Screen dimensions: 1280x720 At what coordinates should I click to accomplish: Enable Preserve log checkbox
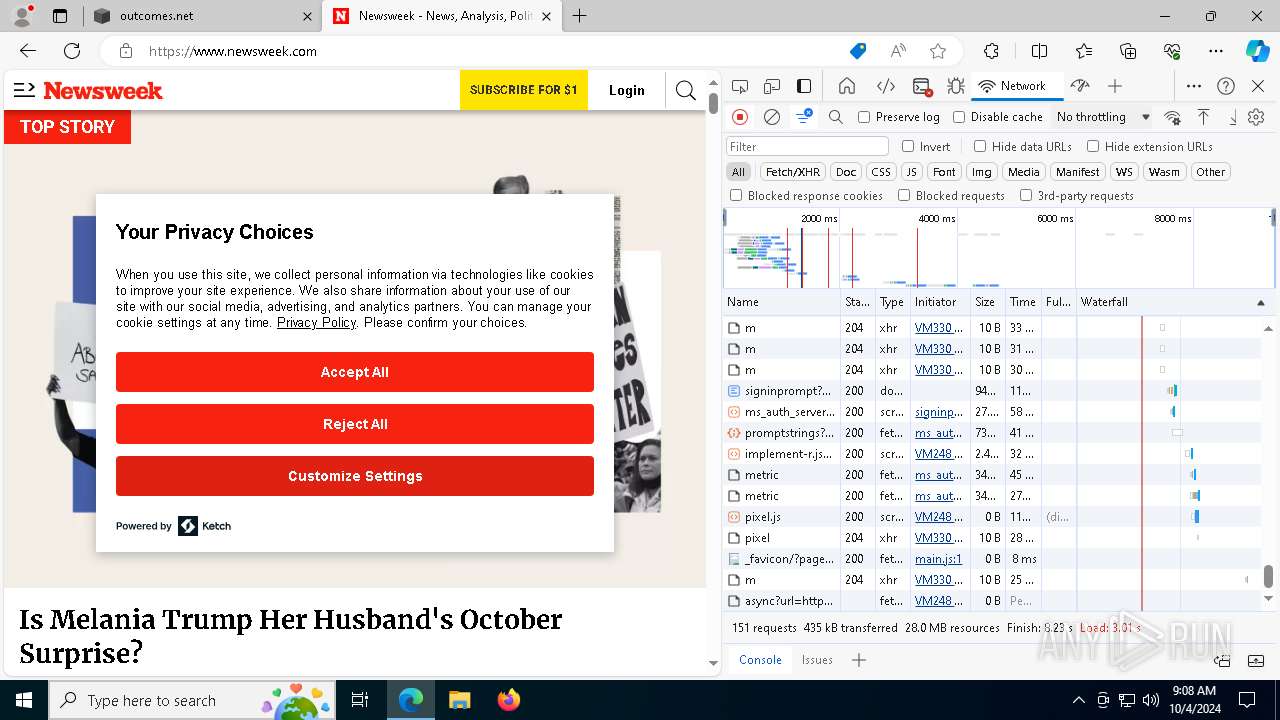tap(864, 117)
